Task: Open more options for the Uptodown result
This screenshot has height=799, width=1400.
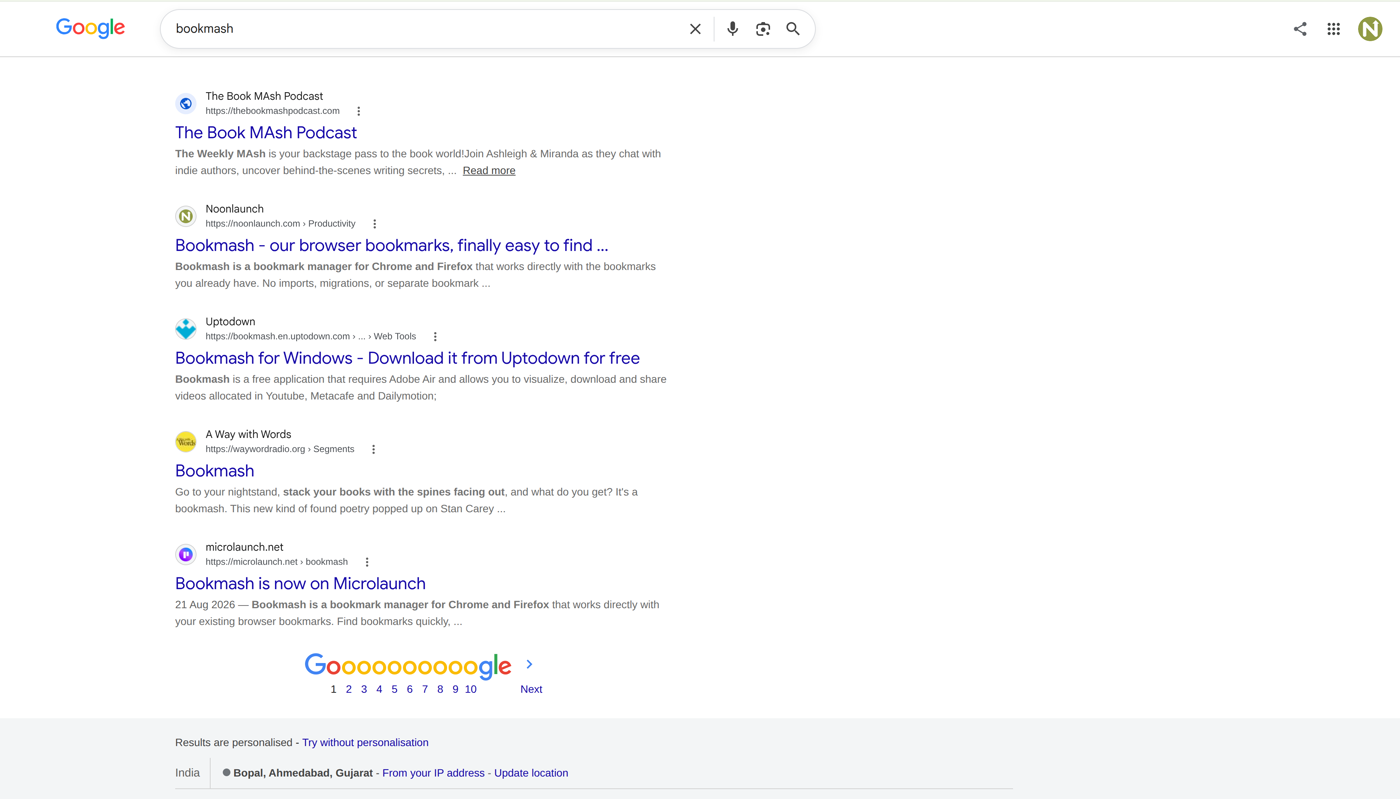Action: (435, 337)
